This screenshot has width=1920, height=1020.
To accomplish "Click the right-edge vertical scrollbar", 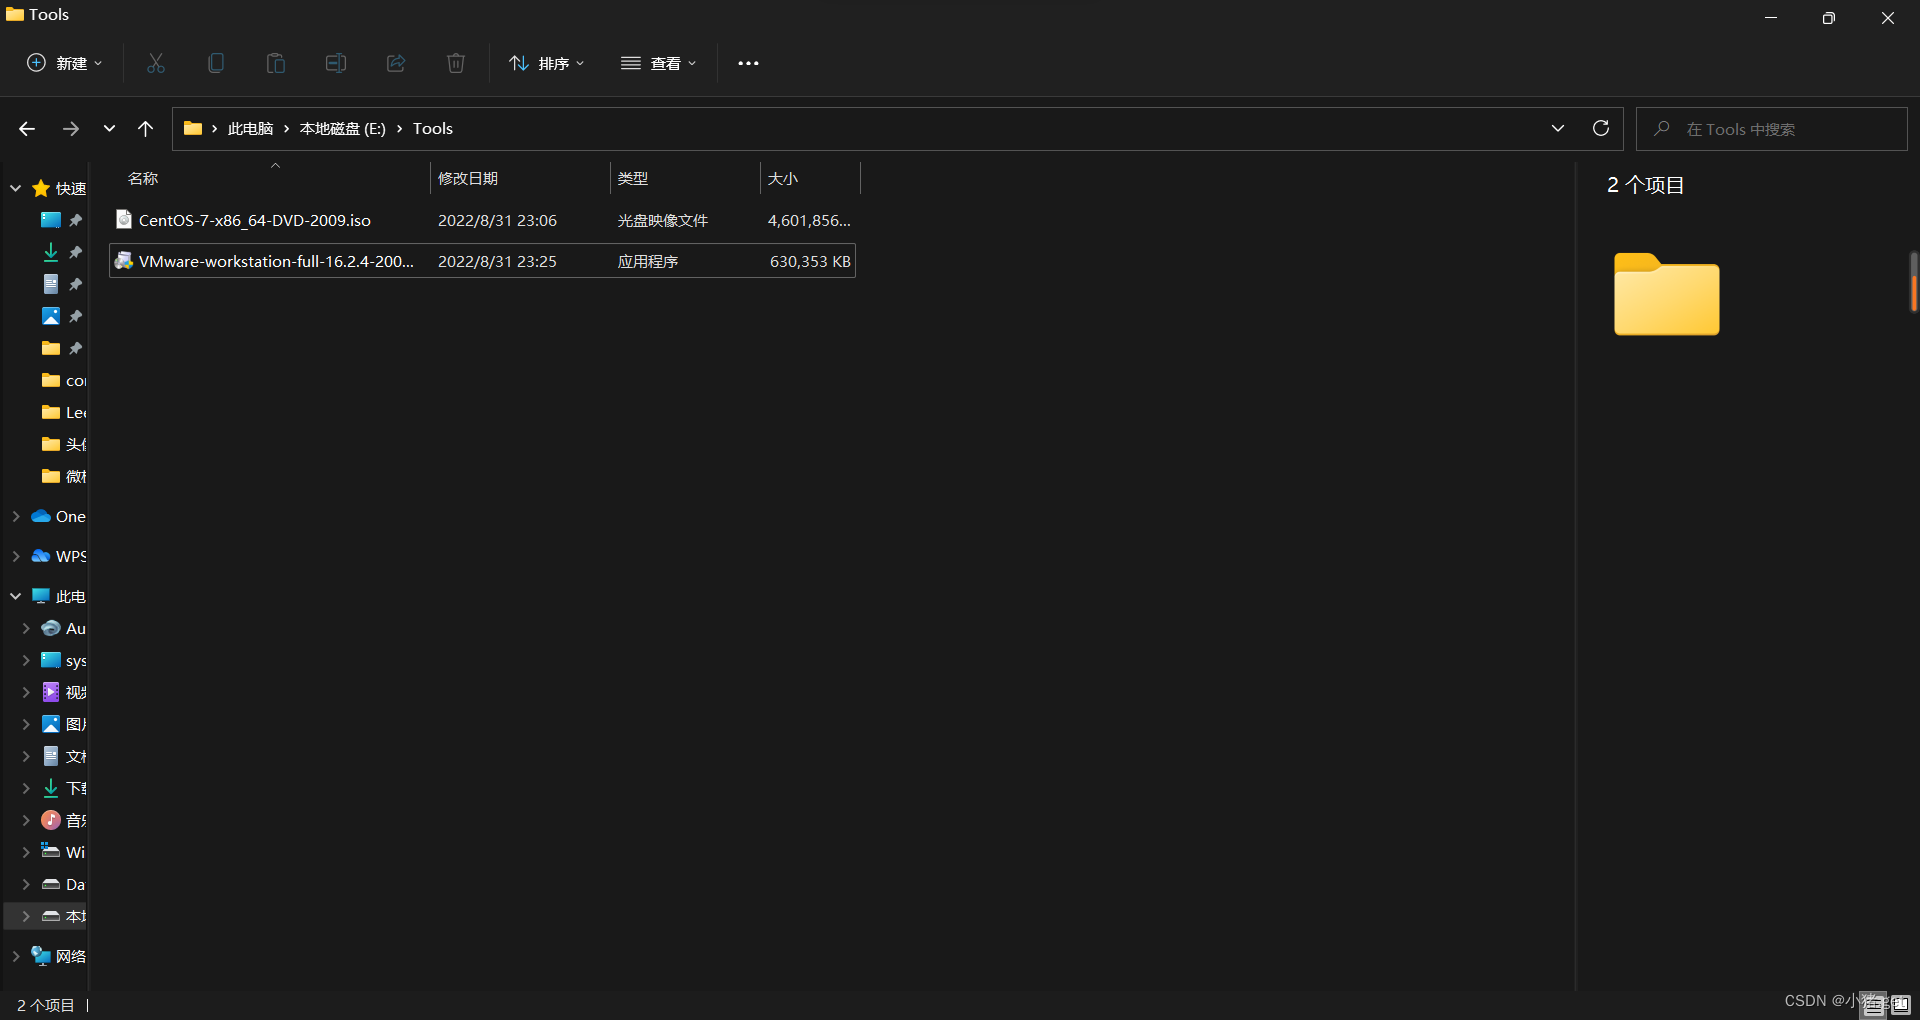I will tap(1913, 282).
